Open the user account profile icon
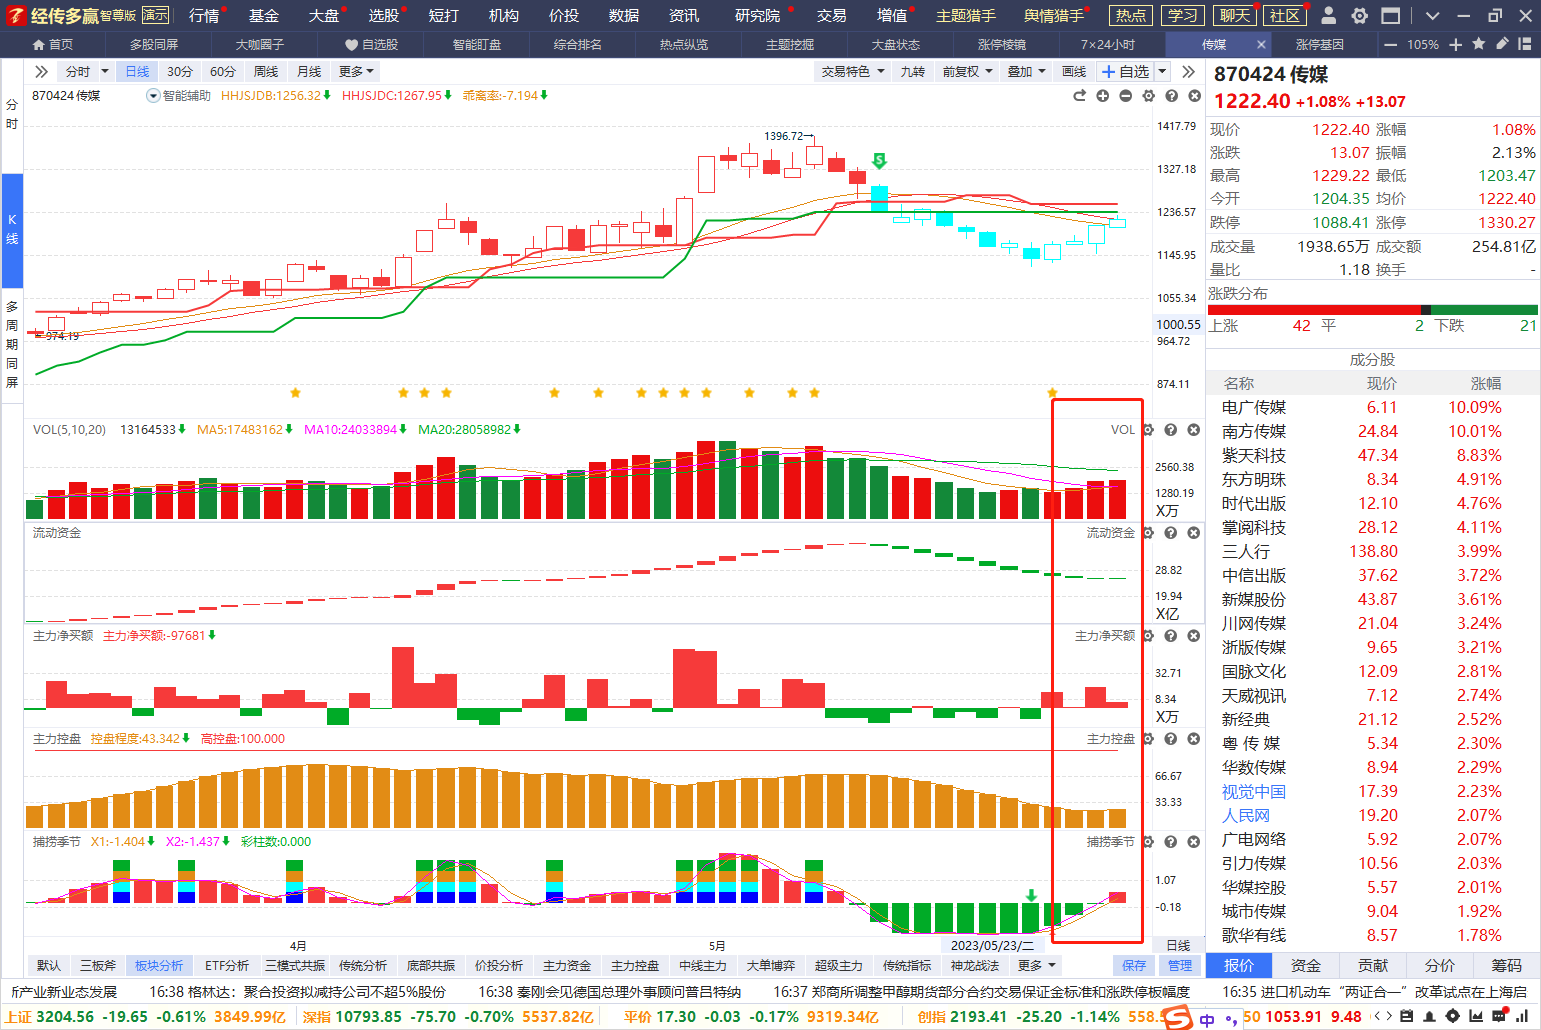The image size is (1541, 1030). (1328, 15)
